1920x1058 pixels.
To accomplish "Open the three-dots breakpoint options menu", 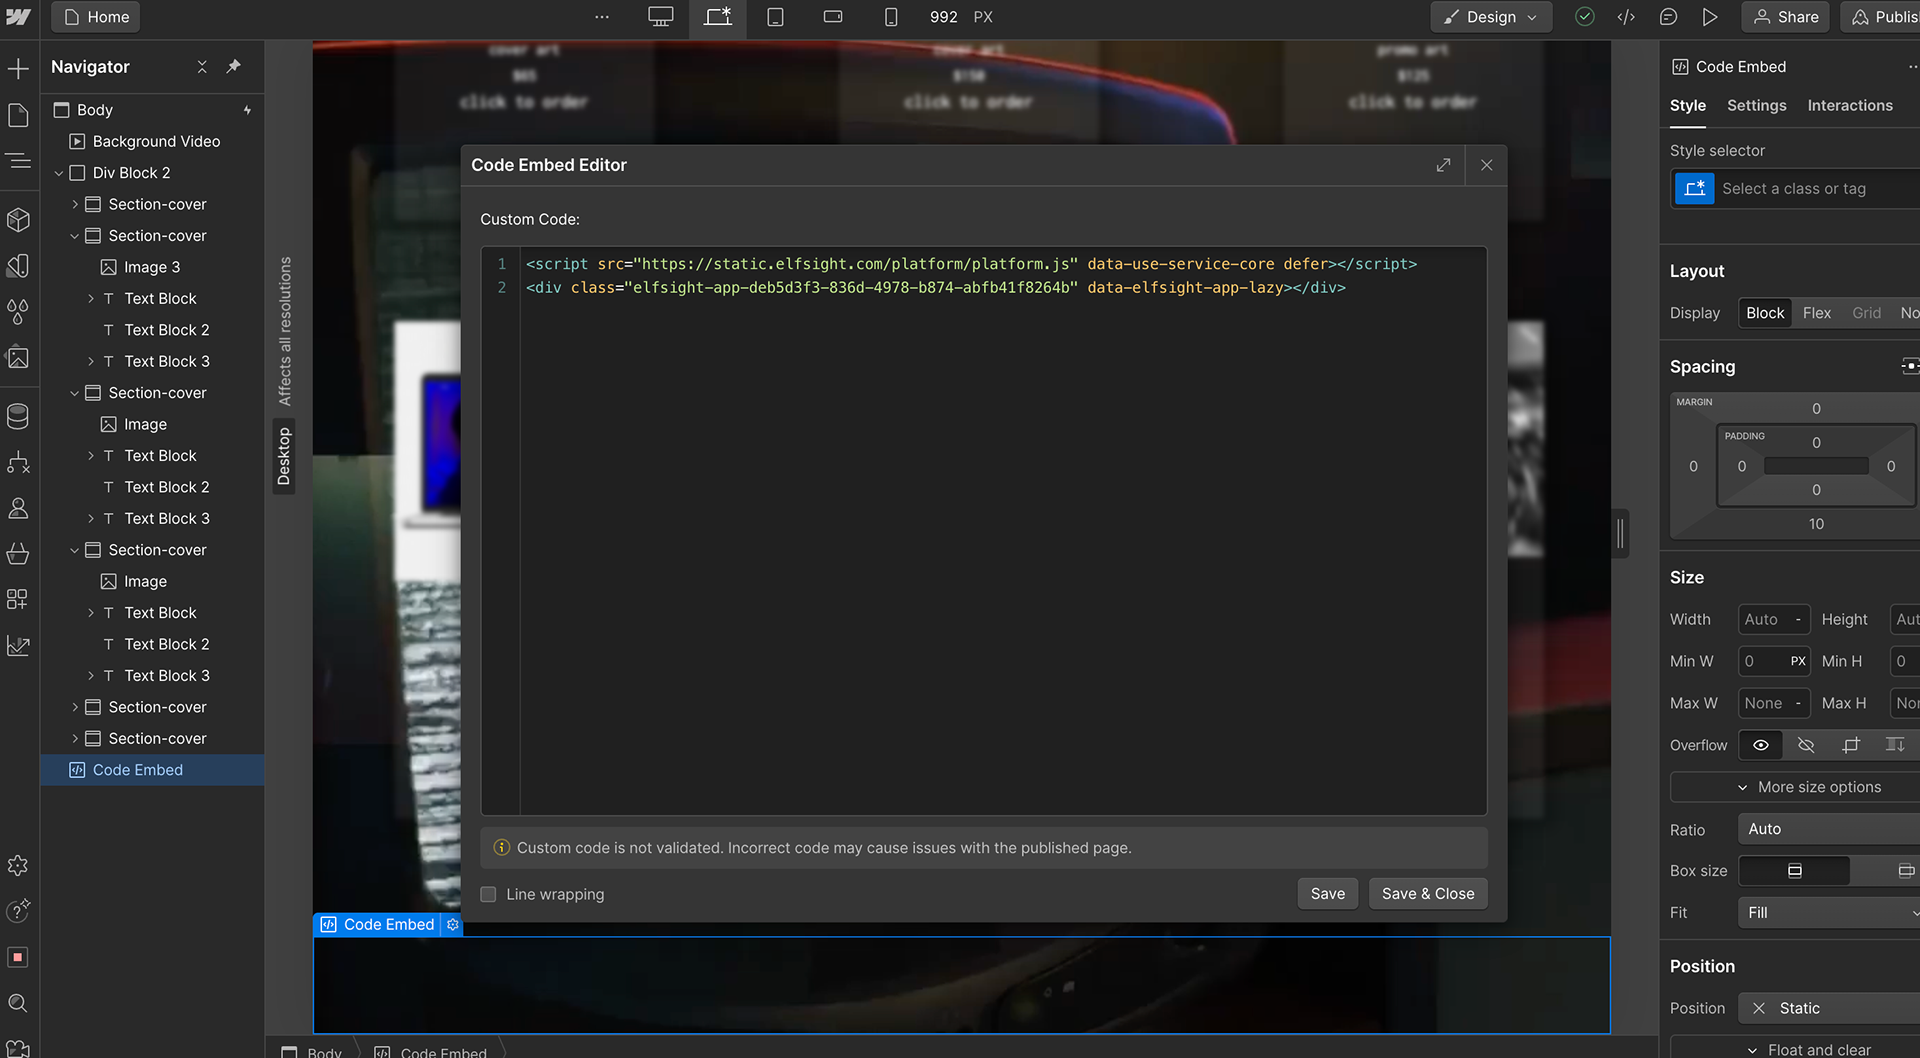I will tap(602, 17).
